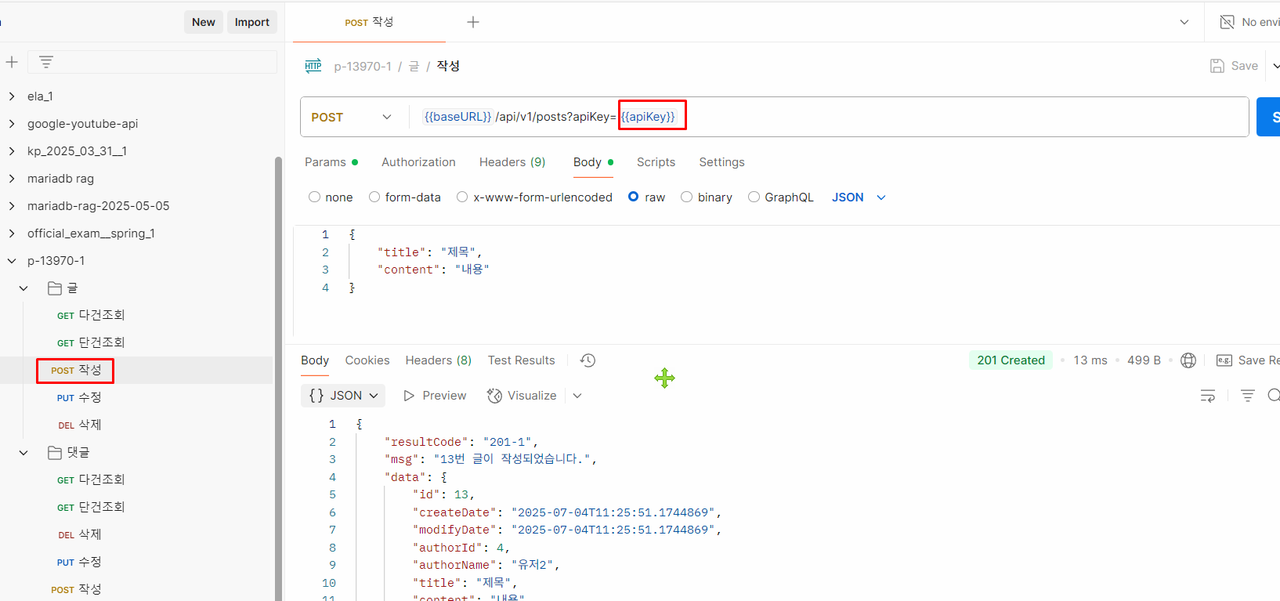Open the Test Results tab

point(521,360)
